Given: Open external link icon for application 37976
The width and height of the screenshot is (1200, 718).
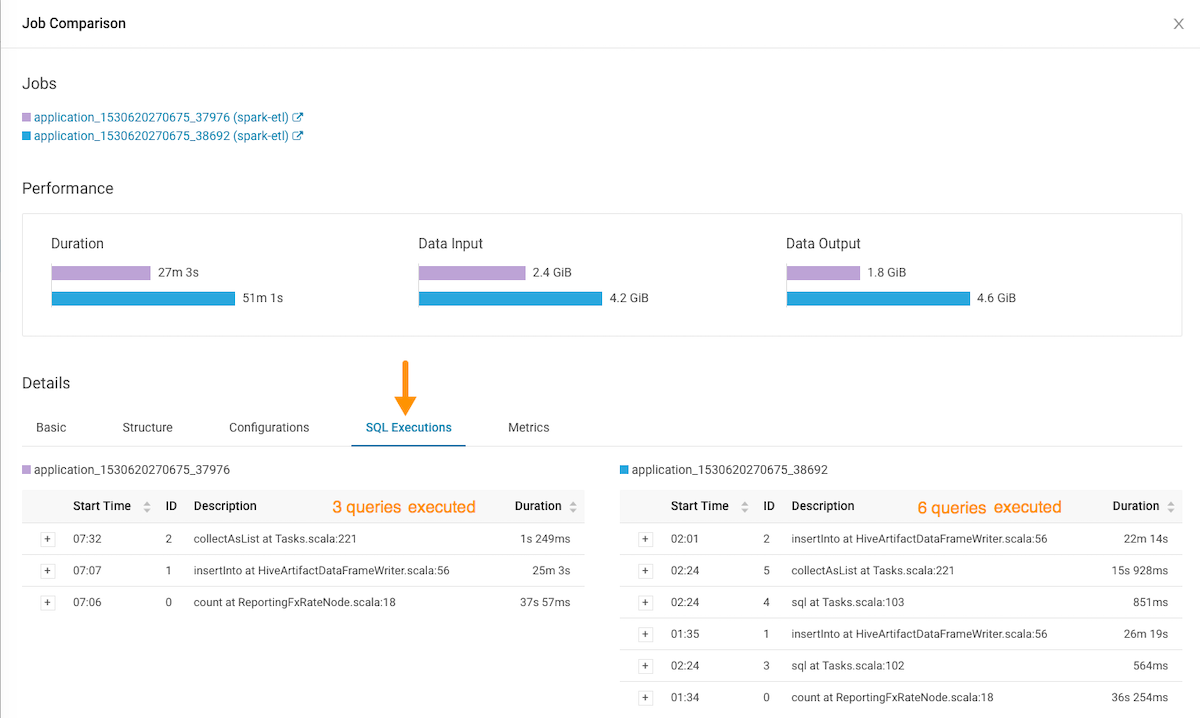Looking at the screenshot, I should point(298,117).
